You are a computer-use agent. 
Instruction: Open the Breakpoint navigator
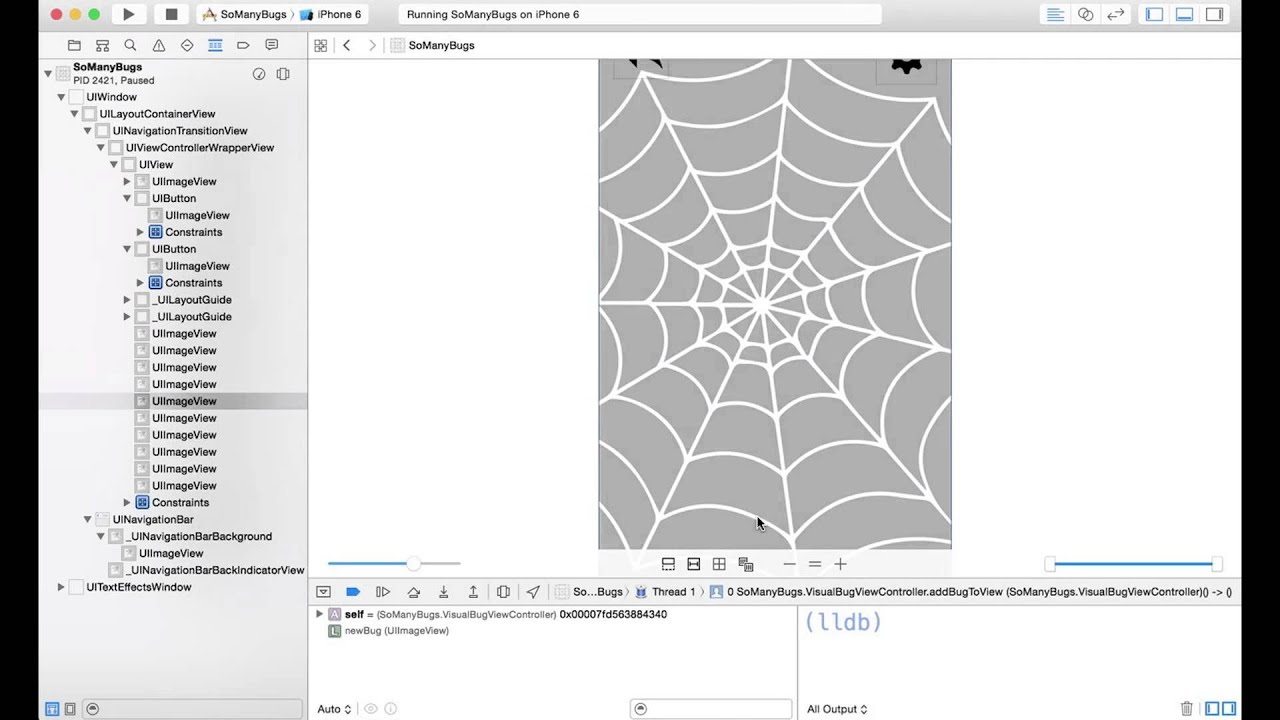(243, 45)
